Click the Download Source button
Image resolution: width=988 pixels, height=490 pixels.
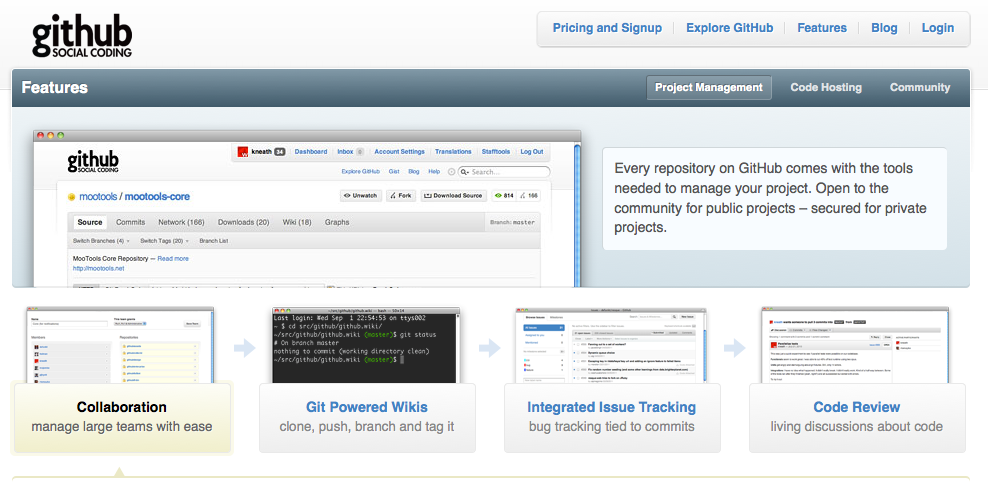click(x=453, y=196)
